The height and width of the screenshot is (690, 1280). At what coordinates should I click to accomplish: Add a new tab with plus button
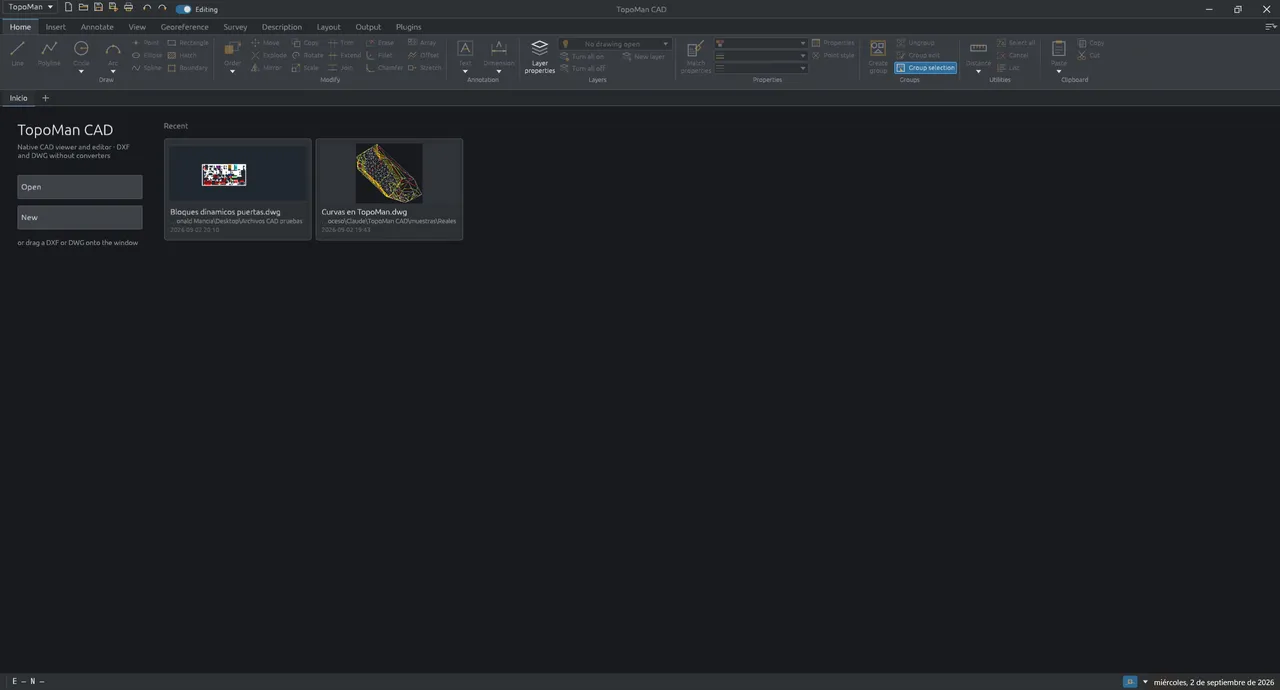[45, 98]
